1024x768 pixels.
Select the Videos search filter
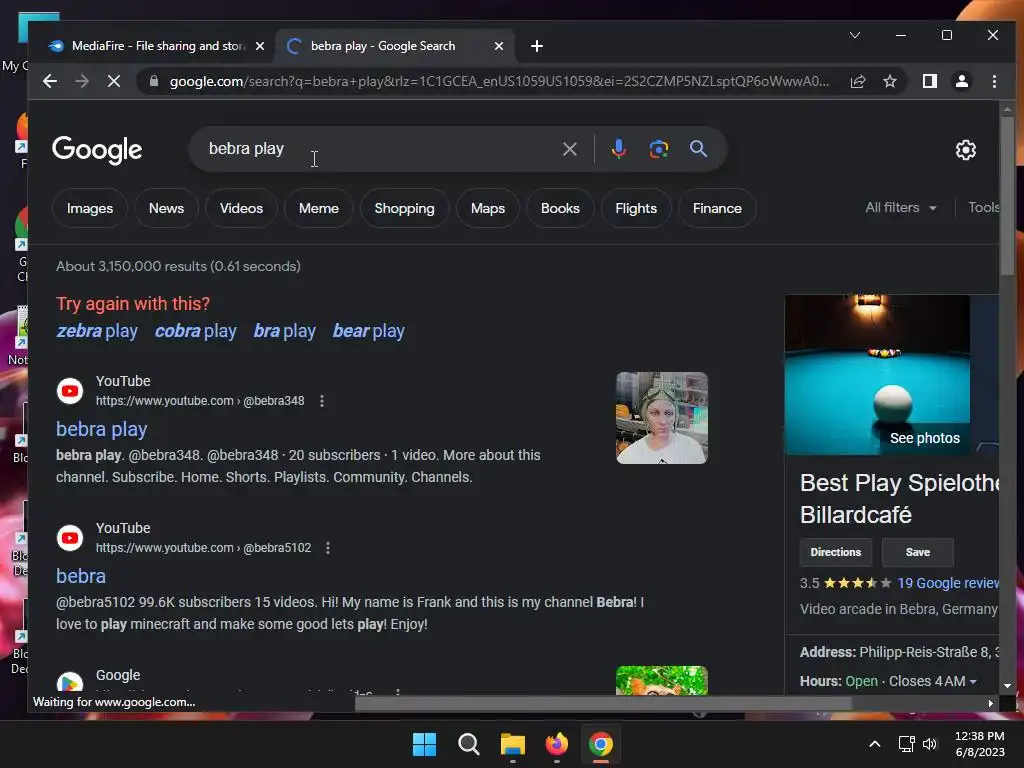[241, 208]
